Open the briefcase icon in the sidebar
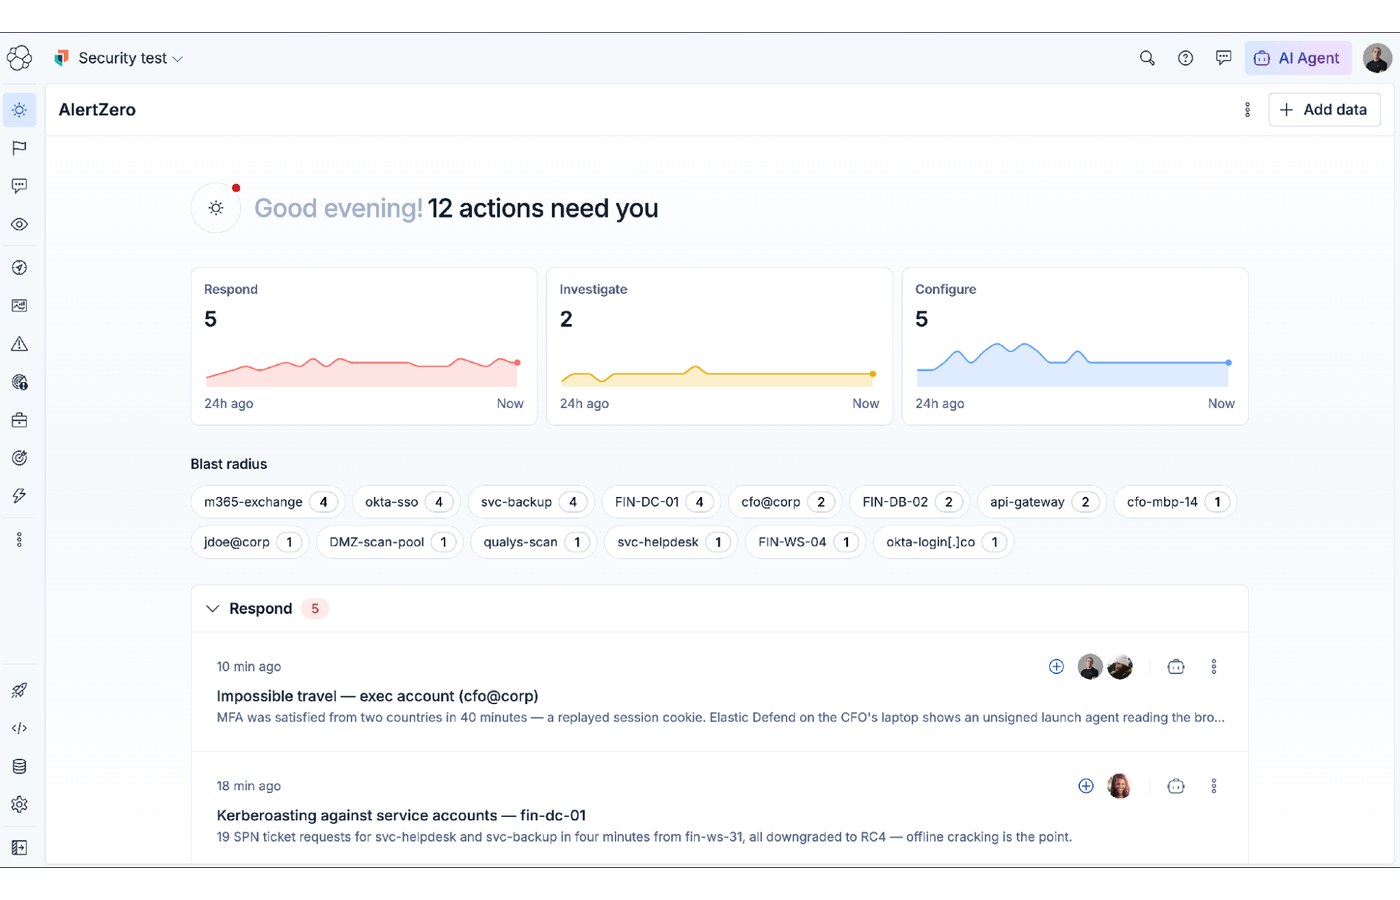This screenshot has height=900, width=1400. (19, 420)
